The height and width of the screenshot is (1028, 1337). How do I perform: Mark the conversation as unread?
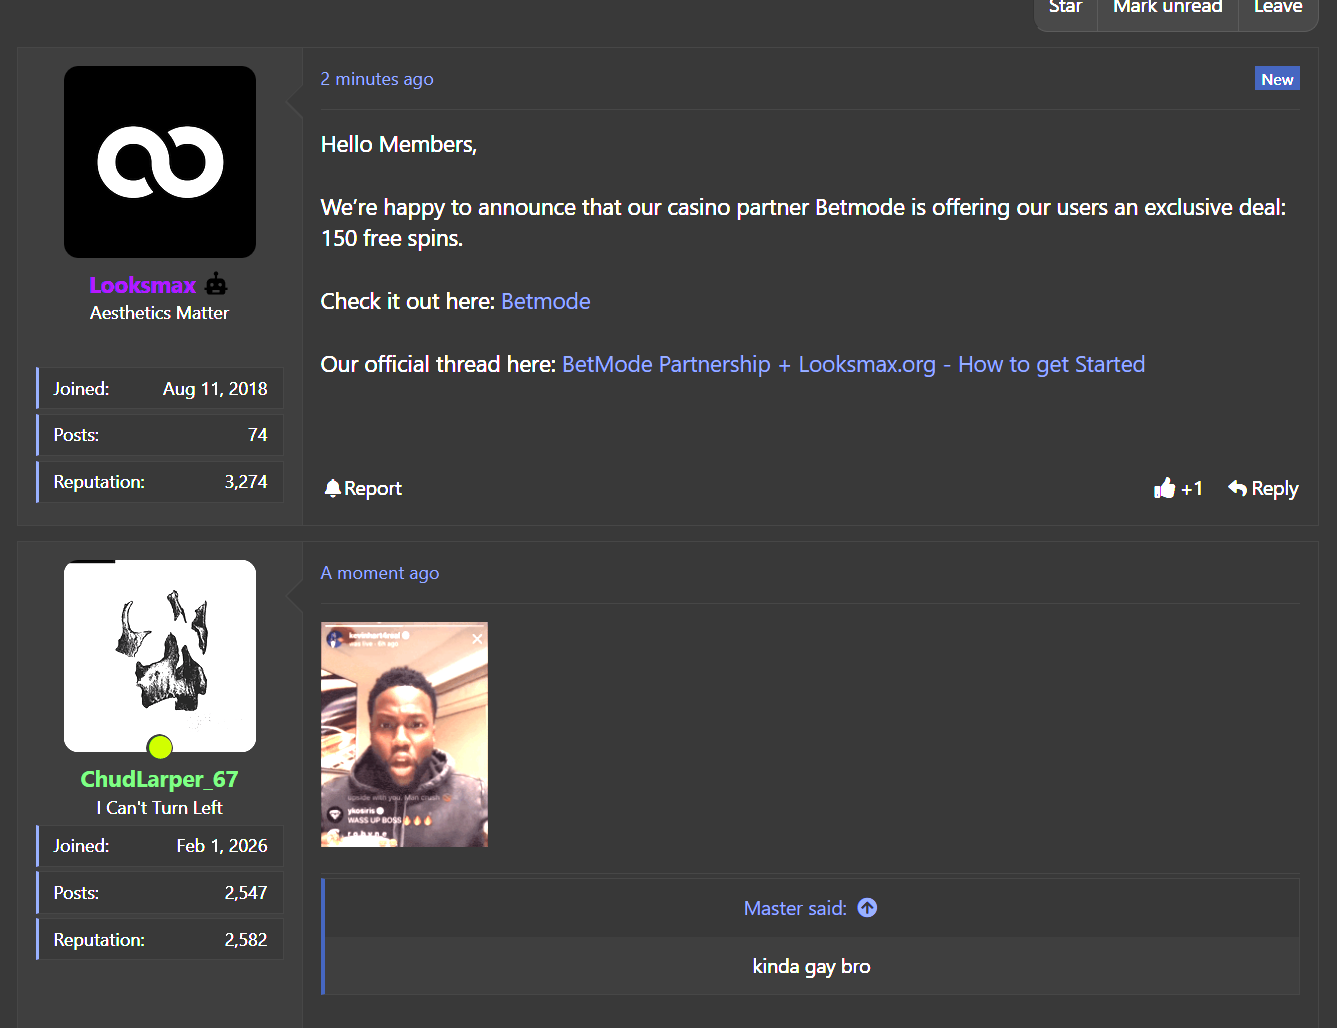coord(1167,8)
